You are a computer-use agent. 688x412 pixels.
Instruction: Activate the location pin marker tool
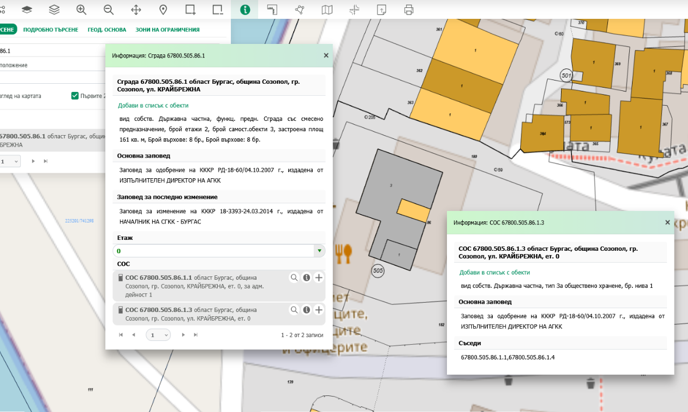(163, 10)
